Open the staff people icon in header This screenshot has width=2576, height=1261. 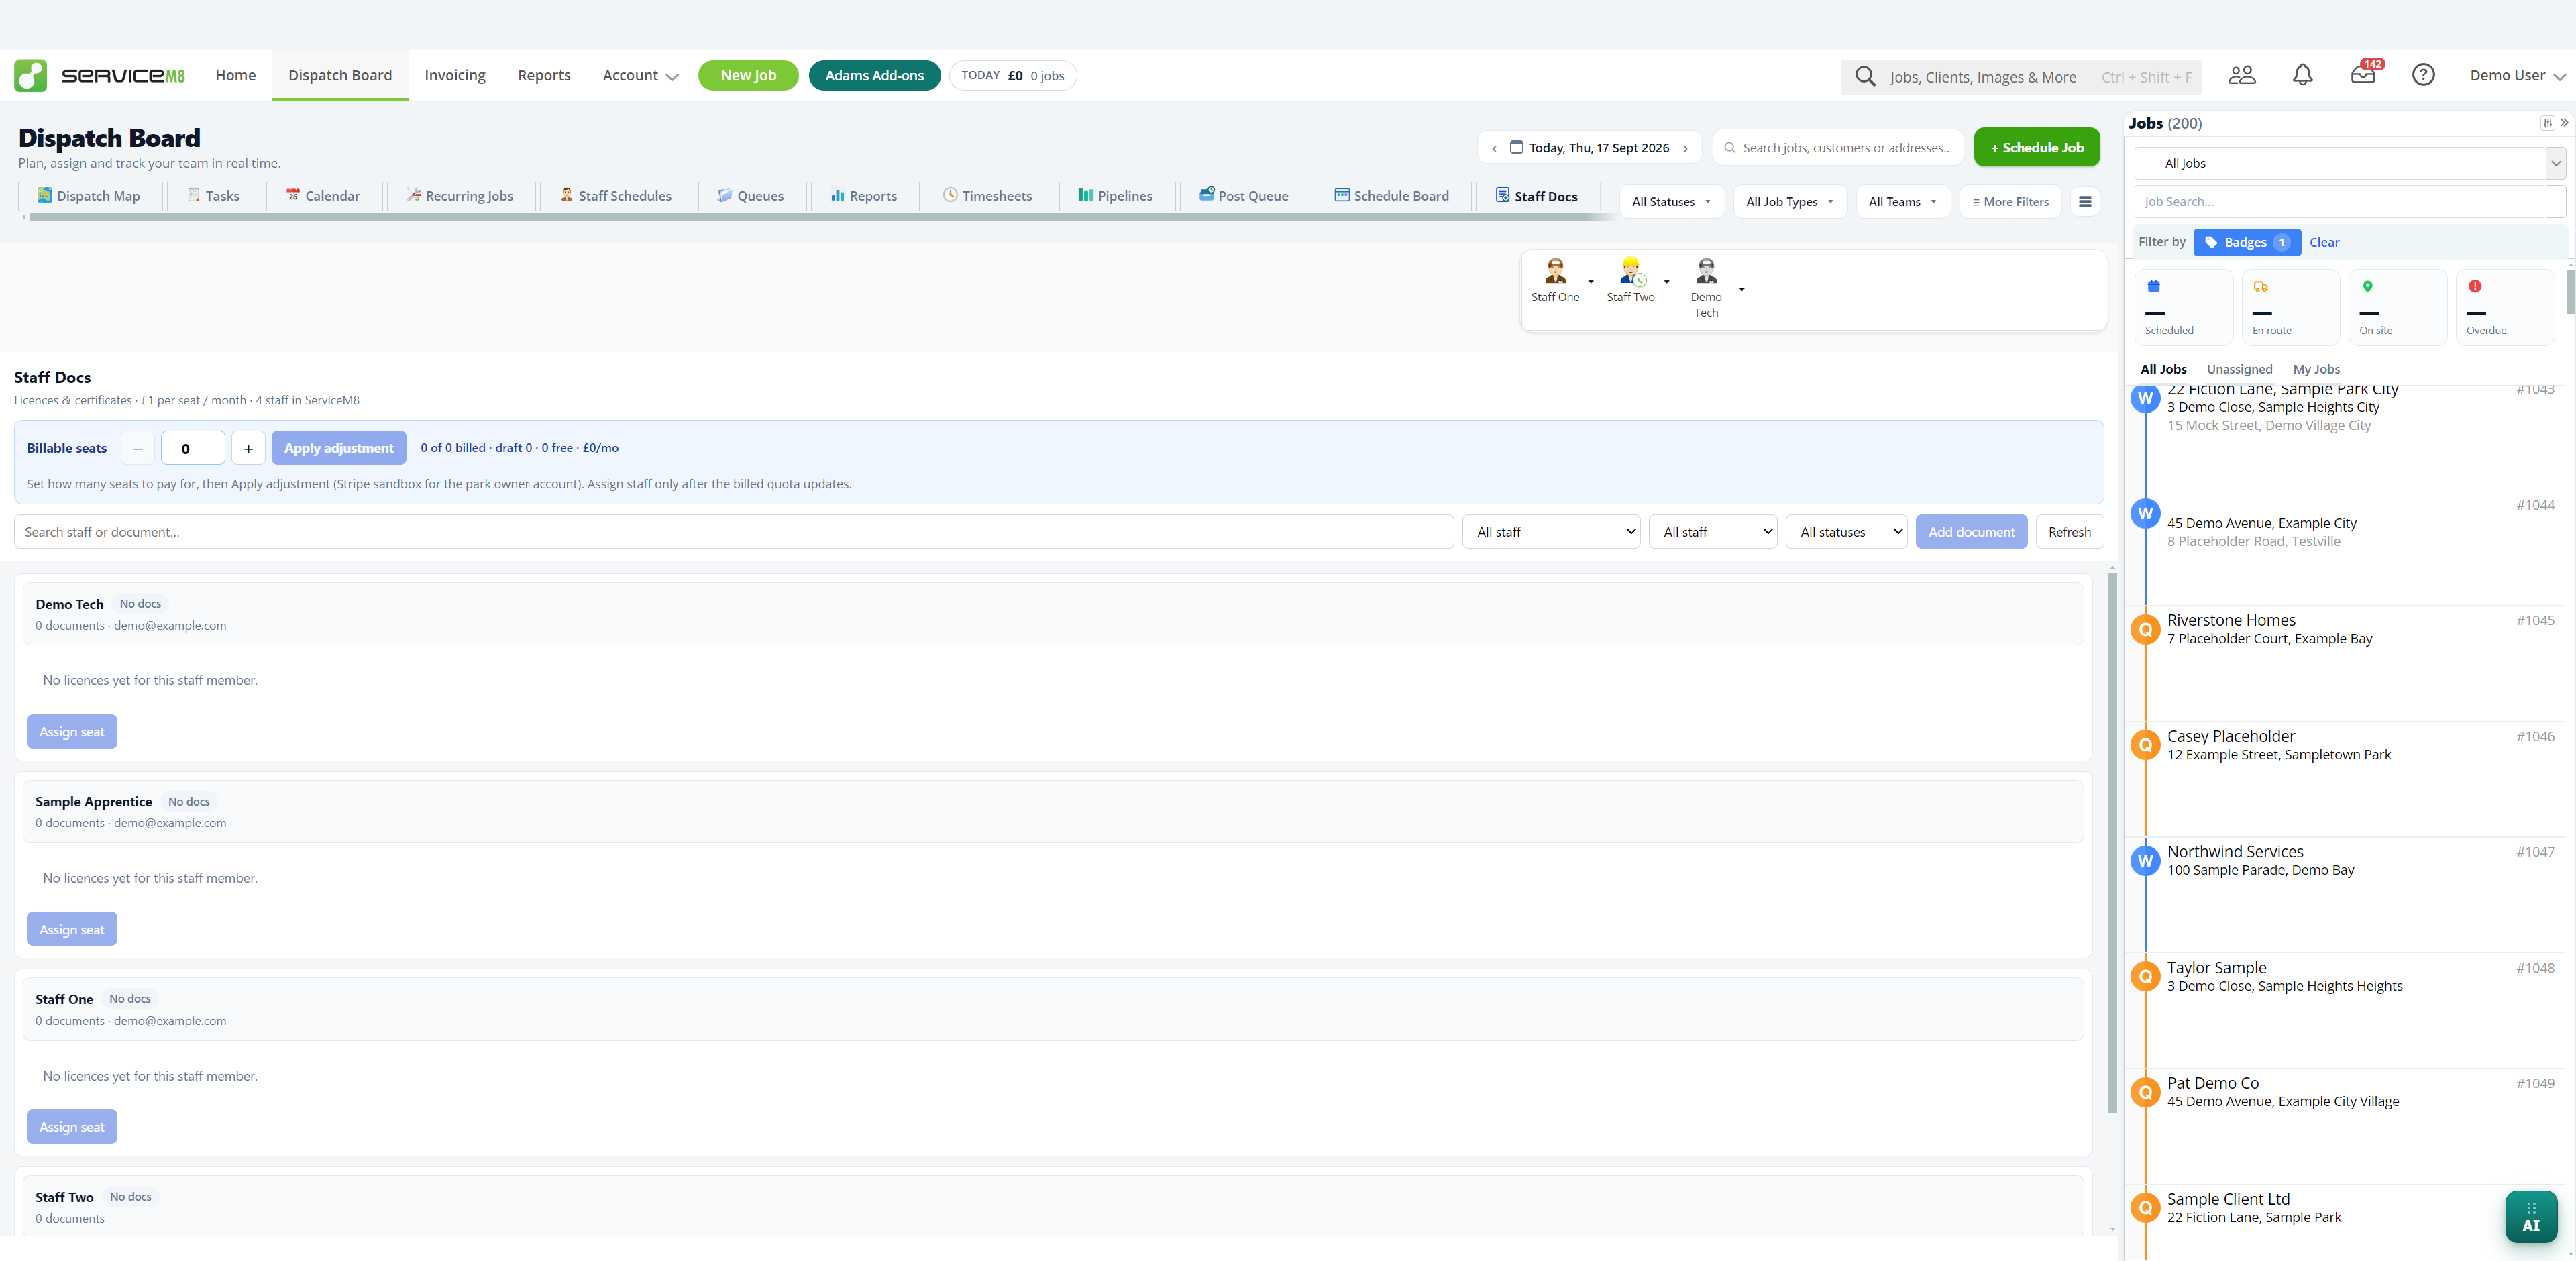(2242, 75)
